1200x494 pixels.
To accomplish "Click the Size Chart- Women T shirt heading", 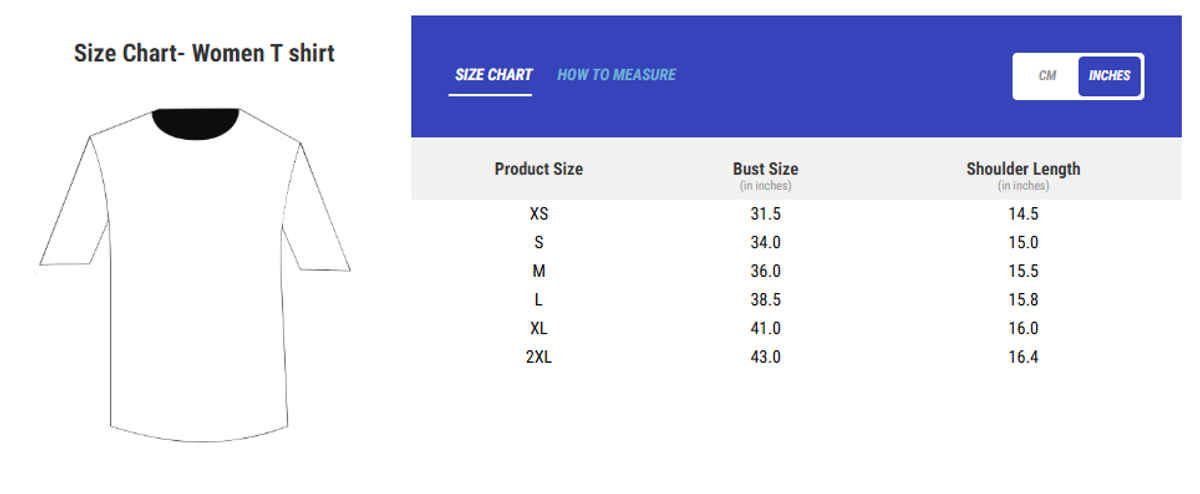I will pyautogui.click(x=204, y=53).
